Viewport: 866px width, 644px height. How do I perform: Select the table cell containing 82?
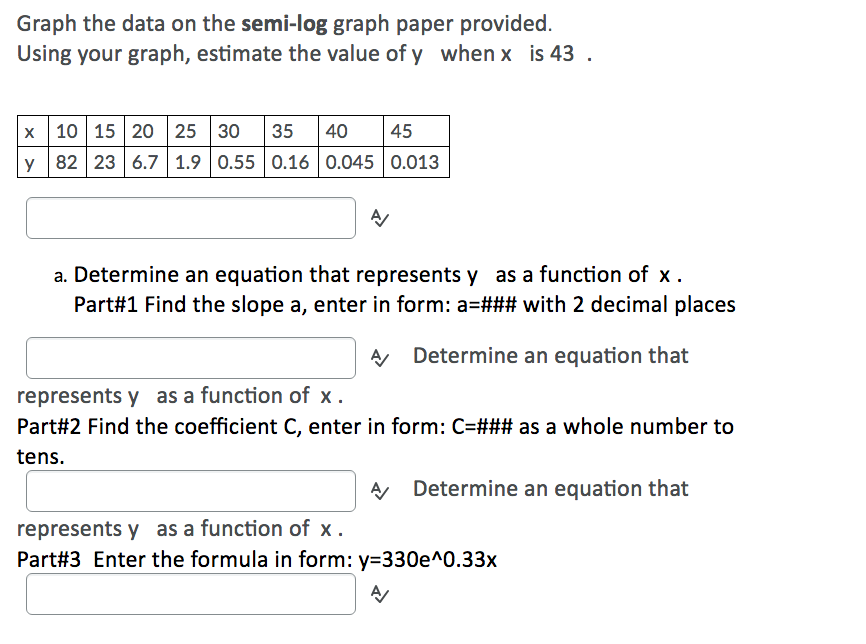(x=64, y=163)
